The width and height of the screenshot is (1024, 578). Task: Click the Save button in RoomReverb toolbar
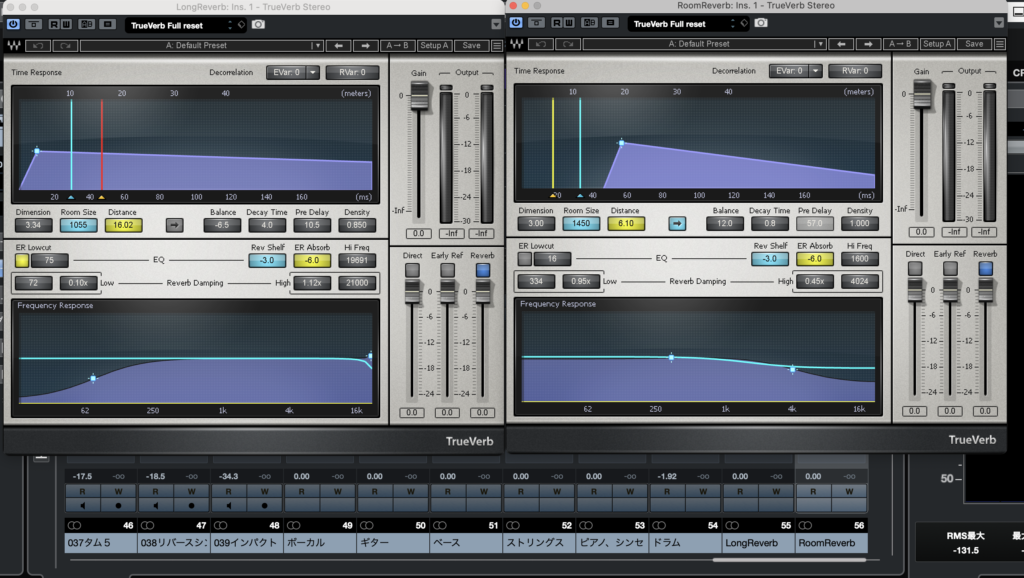pyautogui.click(x=974, y=45)
